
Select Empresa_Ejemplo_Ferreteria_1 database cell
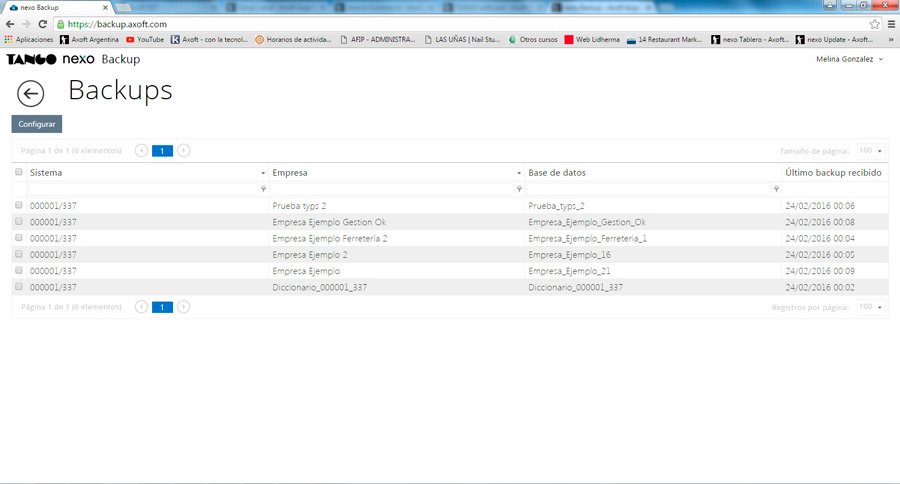(587, 238)
